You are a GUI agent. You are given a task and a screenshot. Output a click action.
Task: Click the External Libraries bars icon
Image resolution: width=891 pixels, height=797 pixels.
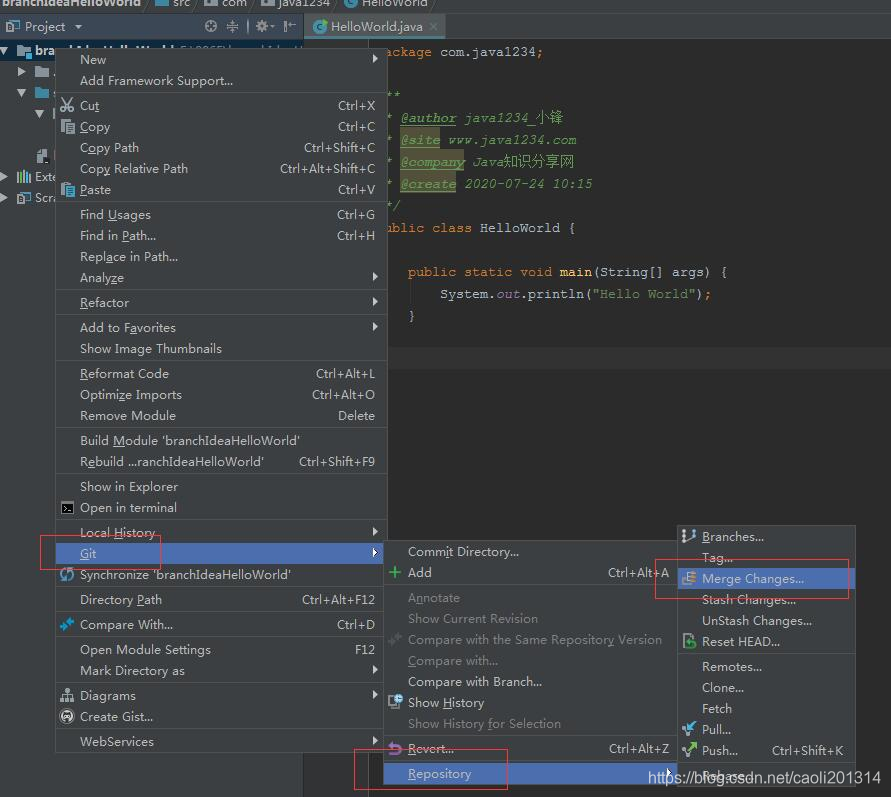point(24,177)
